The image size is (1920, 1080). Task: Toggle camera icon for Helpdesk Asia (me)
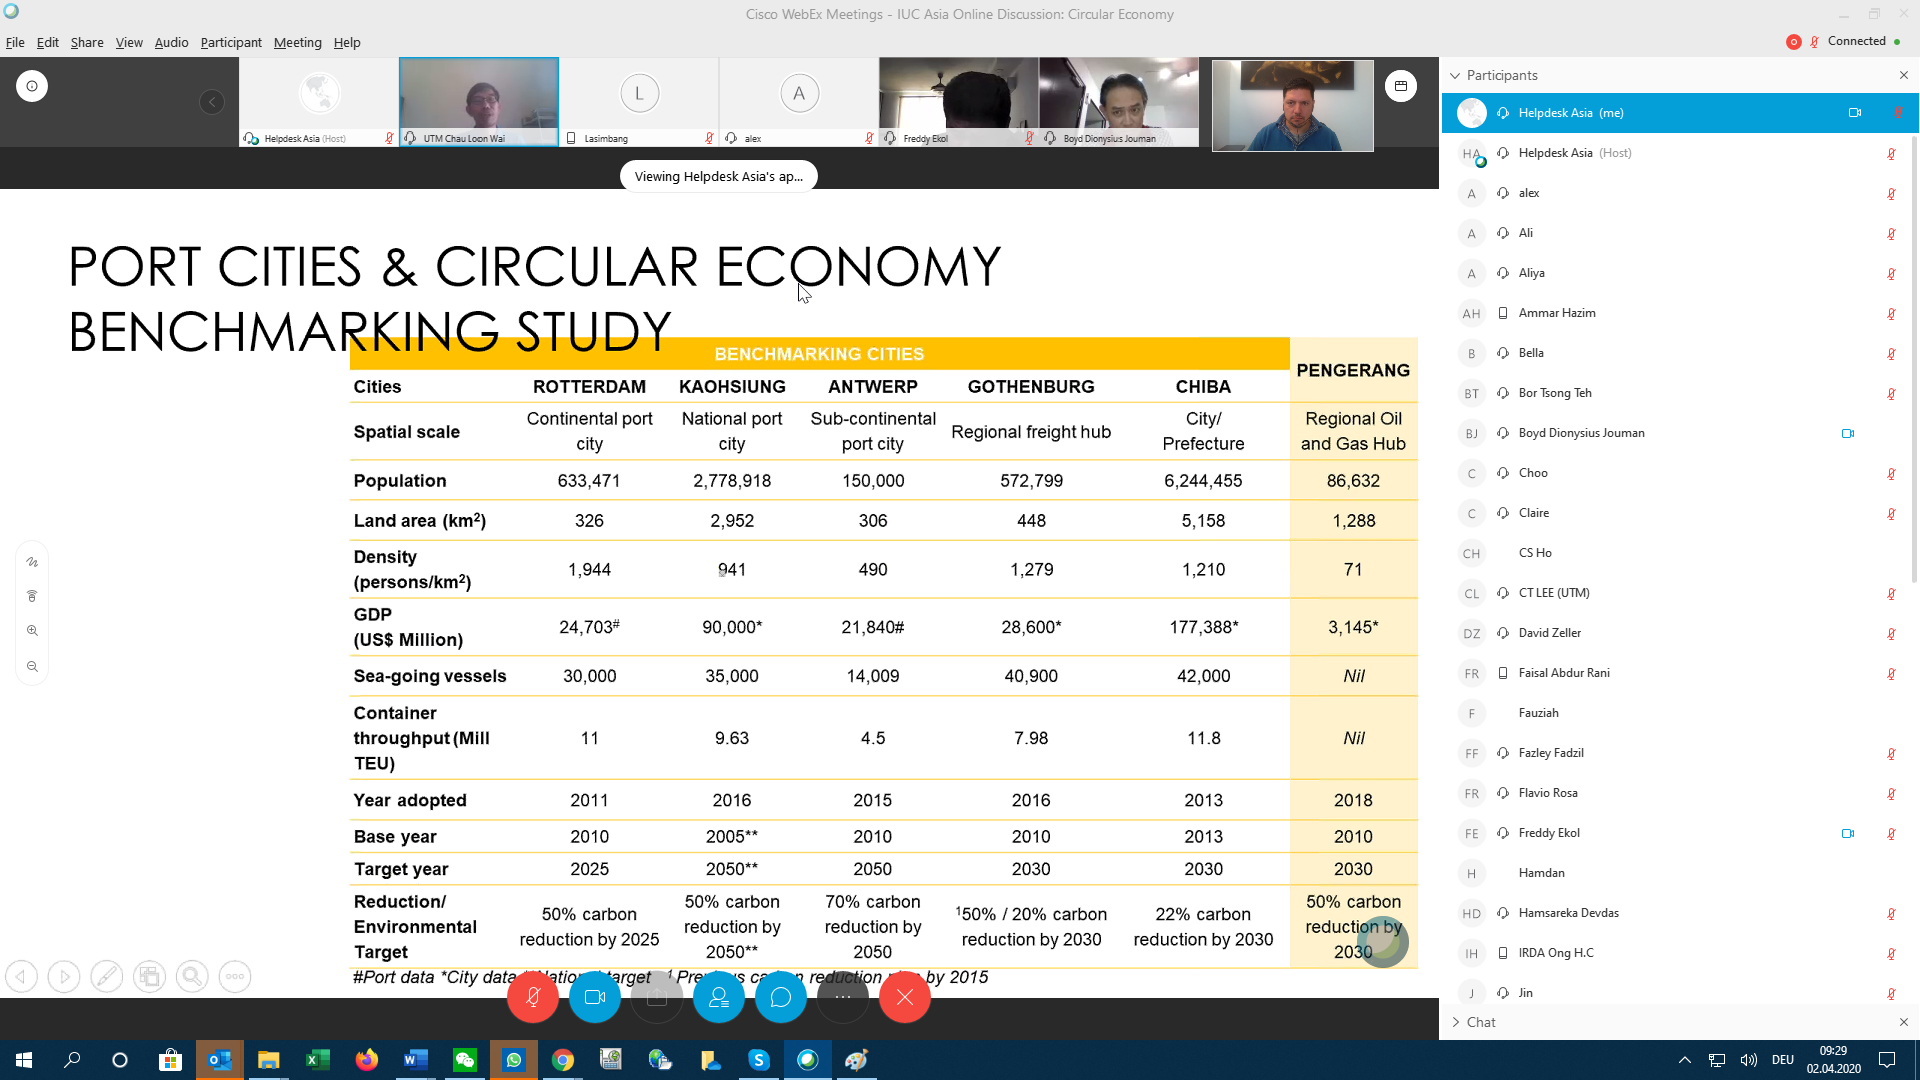coord(1854,113)
